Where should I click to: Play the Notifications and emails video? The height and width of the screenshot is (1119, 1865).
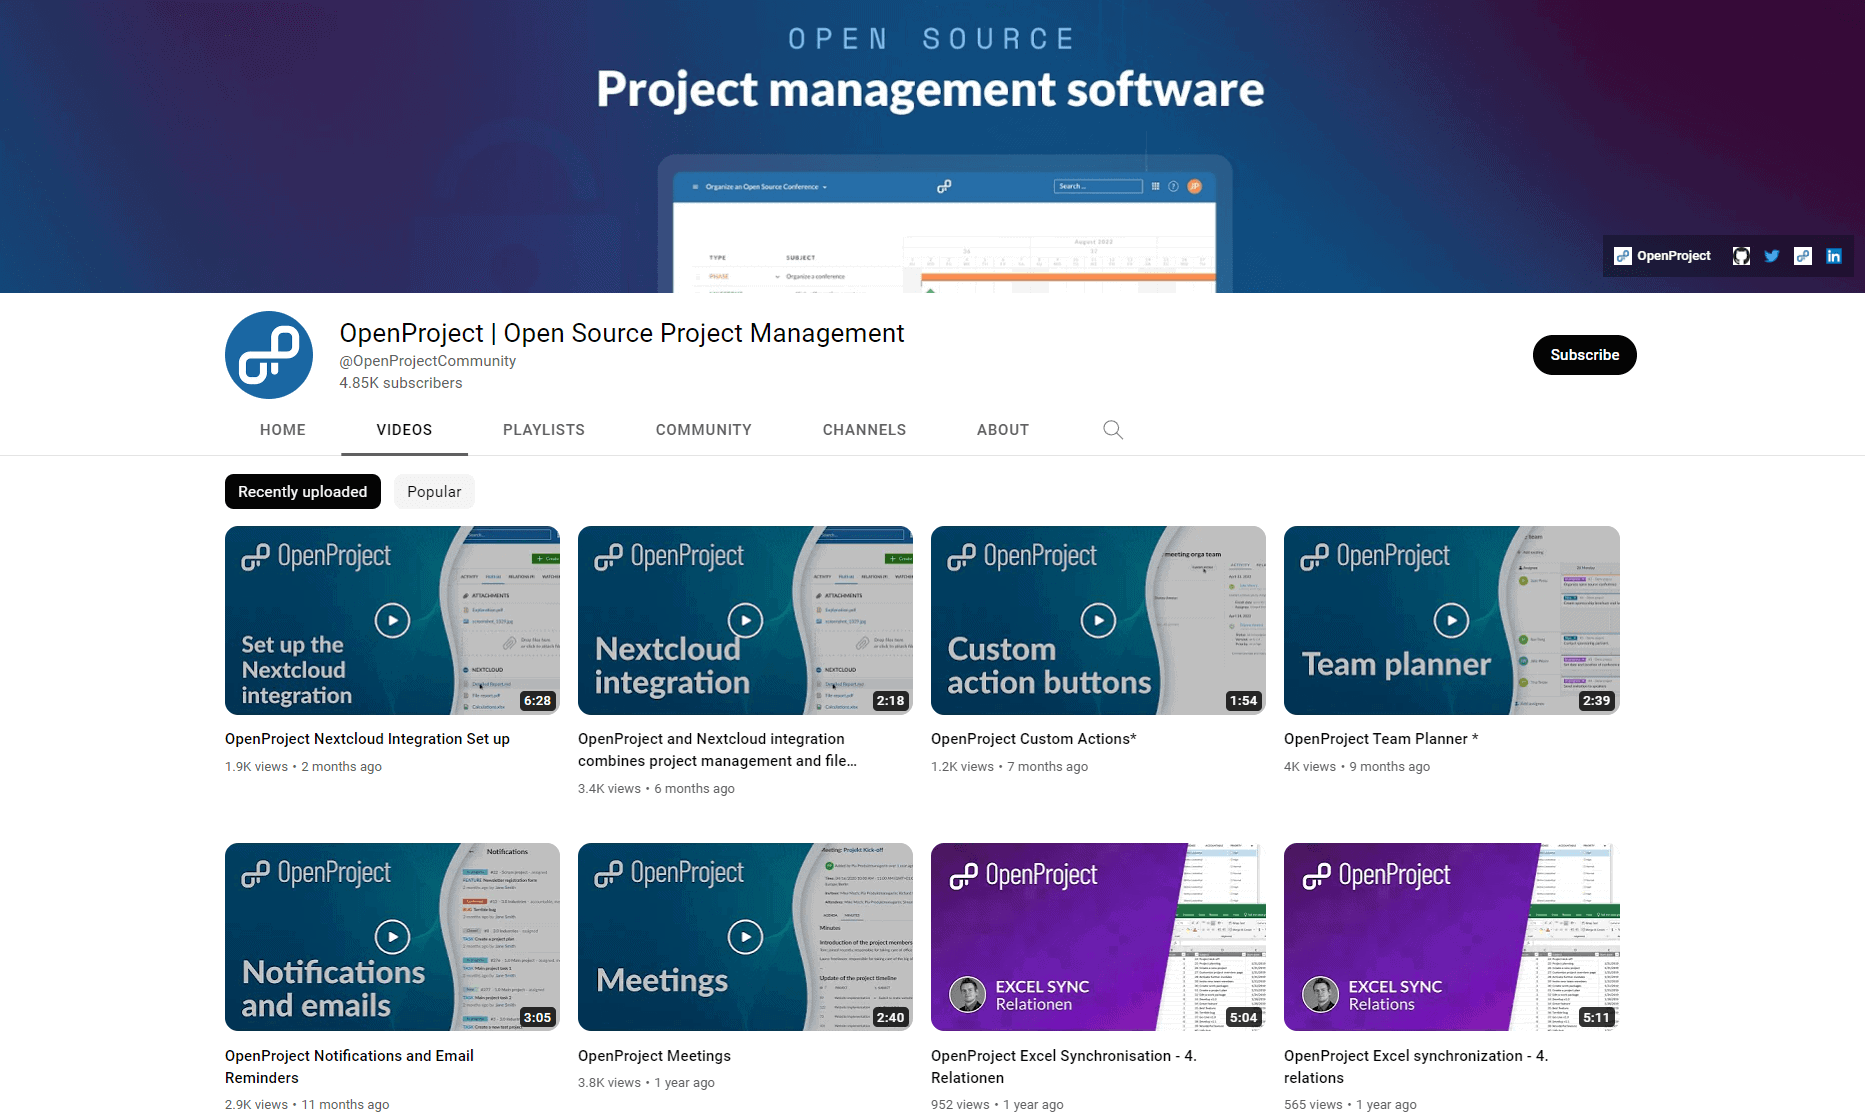(x=392, y=937)
